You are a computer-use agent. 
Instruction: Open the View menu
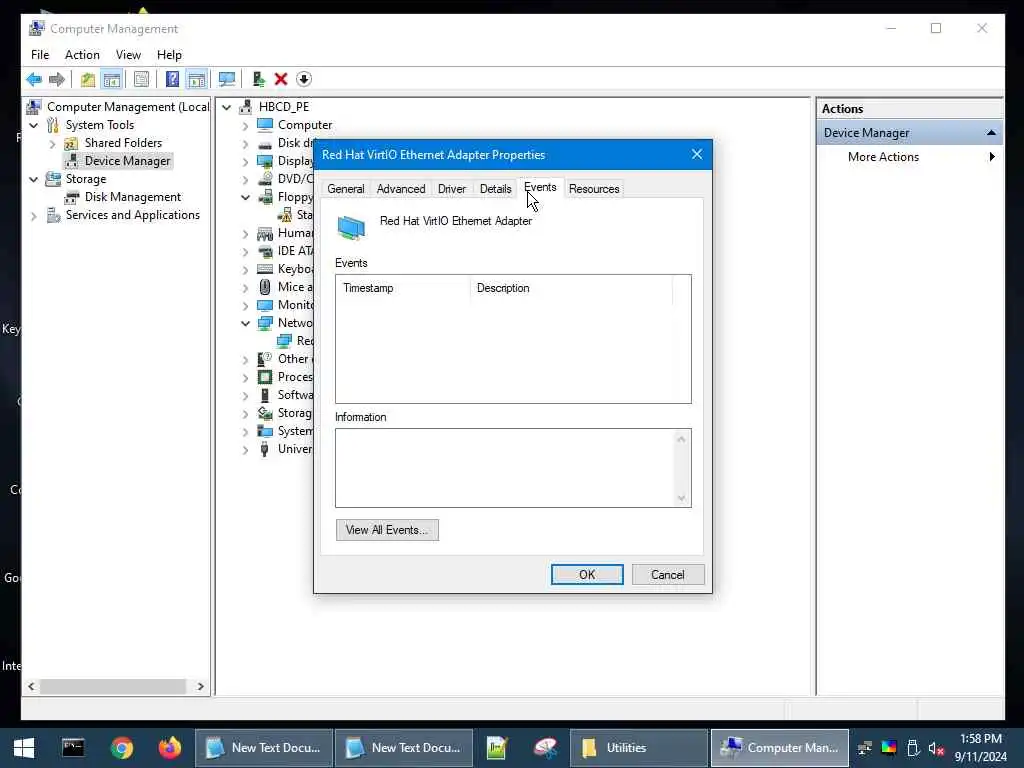[x=128, y=55]
